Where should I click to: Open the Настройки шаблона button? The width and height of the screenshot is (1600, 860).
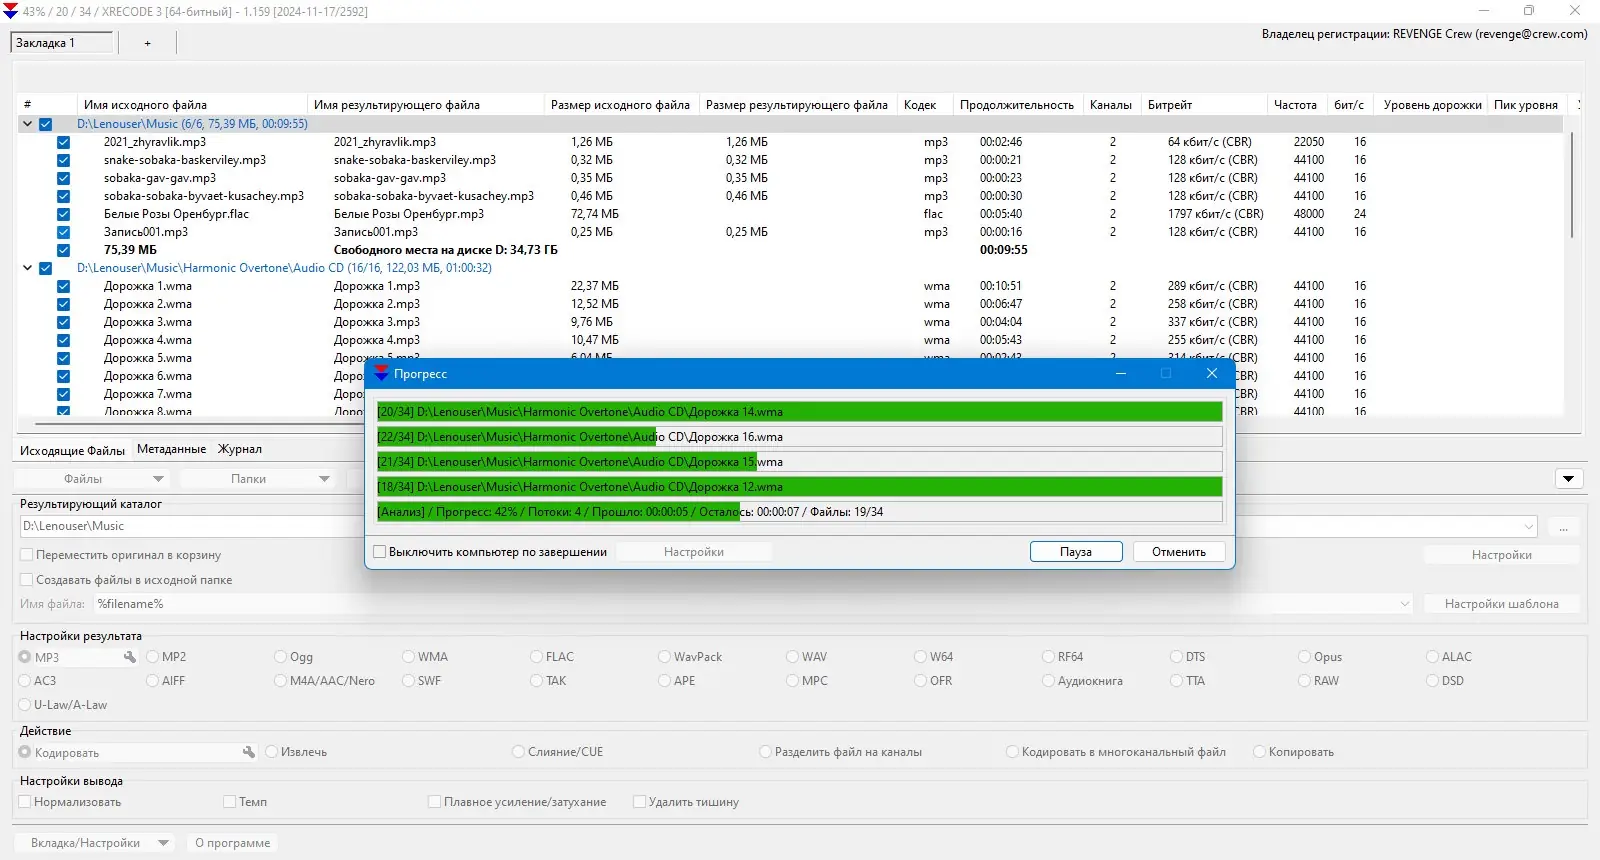coord(1501,604)
